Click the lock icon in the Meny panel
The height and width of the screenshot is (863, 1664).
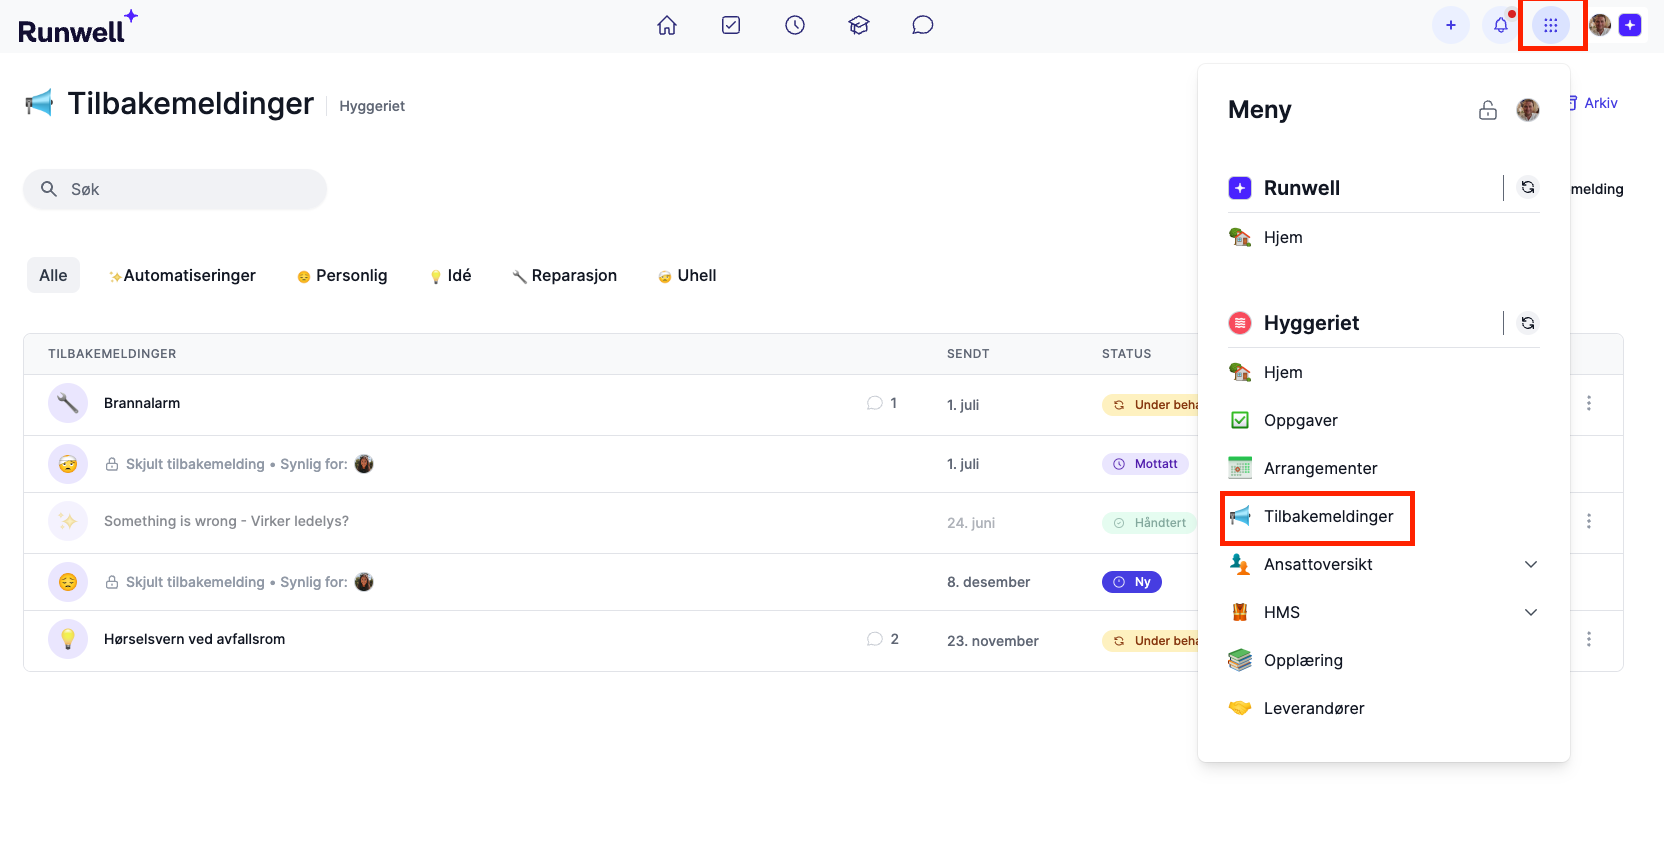pyautogui.click(x=1488, y=110)
